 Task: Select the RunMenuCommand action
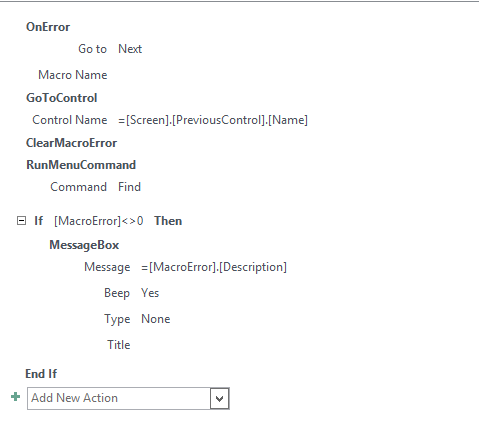[x=81, y=165]
